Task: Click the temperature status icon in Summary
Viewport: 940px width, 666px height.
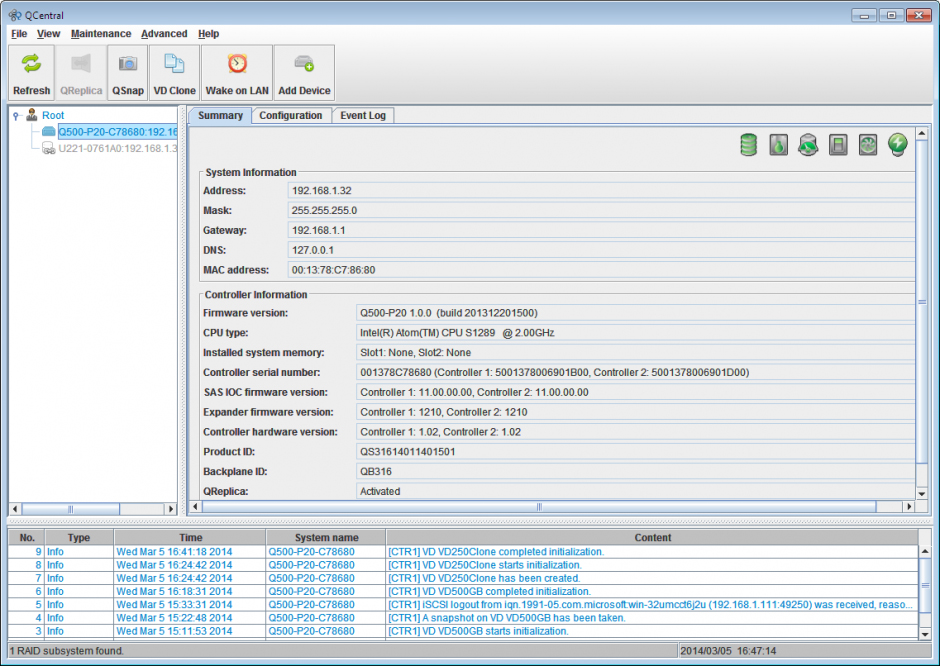Action: click(x=778, y=144)
